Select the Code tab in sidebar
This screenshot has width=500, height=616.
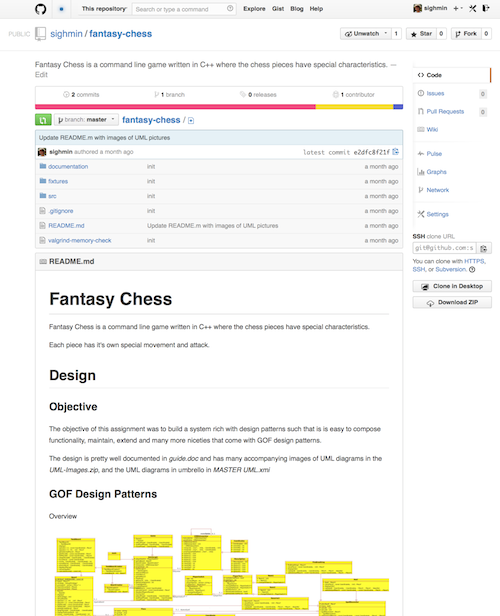click(452, 75)
